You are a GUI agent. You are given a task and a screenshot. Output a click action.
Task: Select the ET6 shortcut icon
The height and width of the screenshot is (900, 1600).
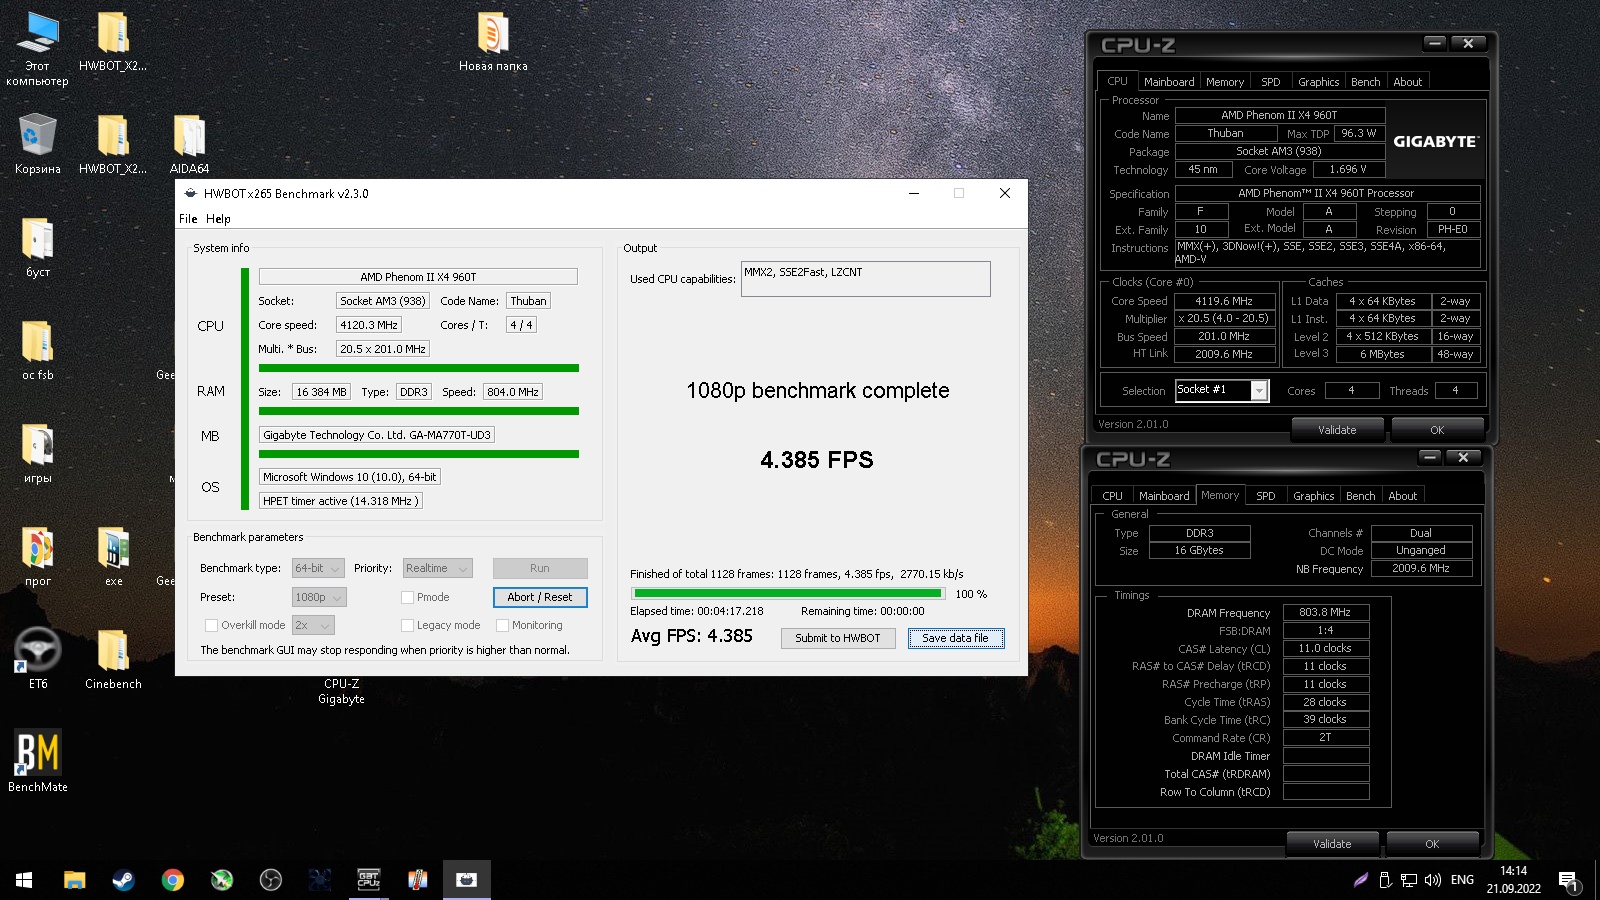(x=37, y=660)
